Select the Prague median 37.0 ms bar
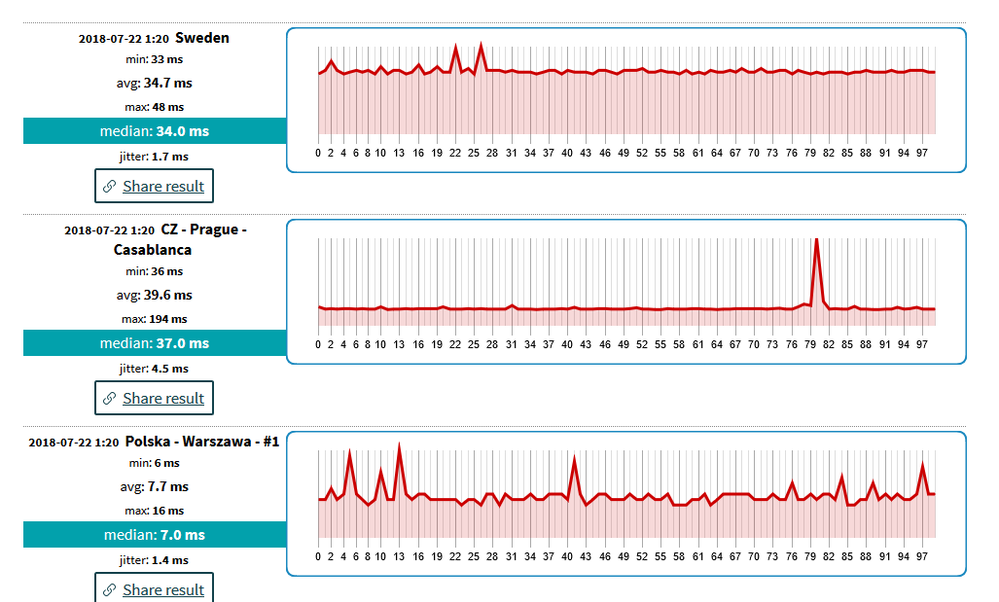Image resolution: width=999 pixels, height=602 pixels. [x=155, y=343]
